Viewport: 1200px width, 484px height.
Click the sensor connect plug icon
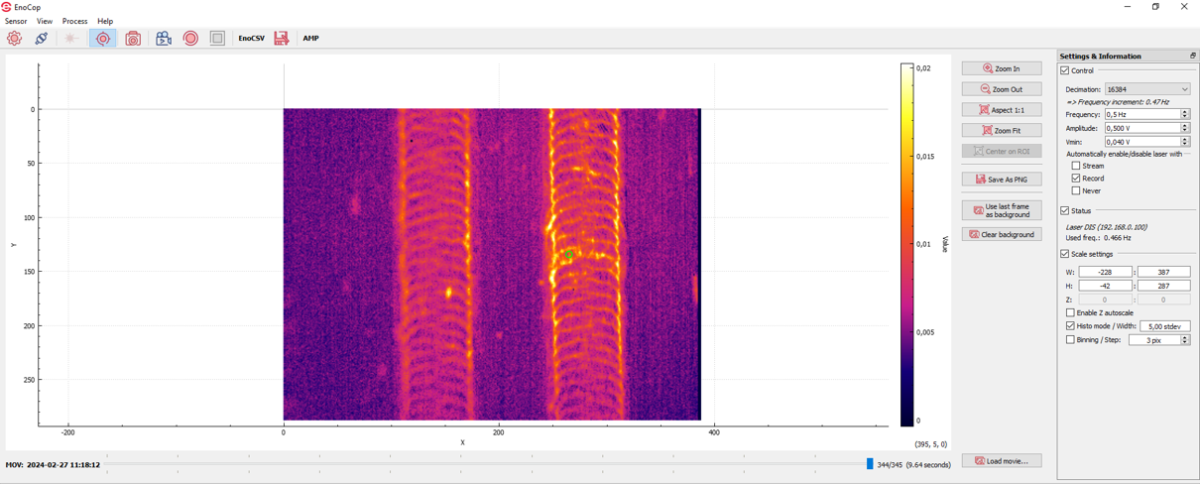pyautogui.click(x=41, y=38)
